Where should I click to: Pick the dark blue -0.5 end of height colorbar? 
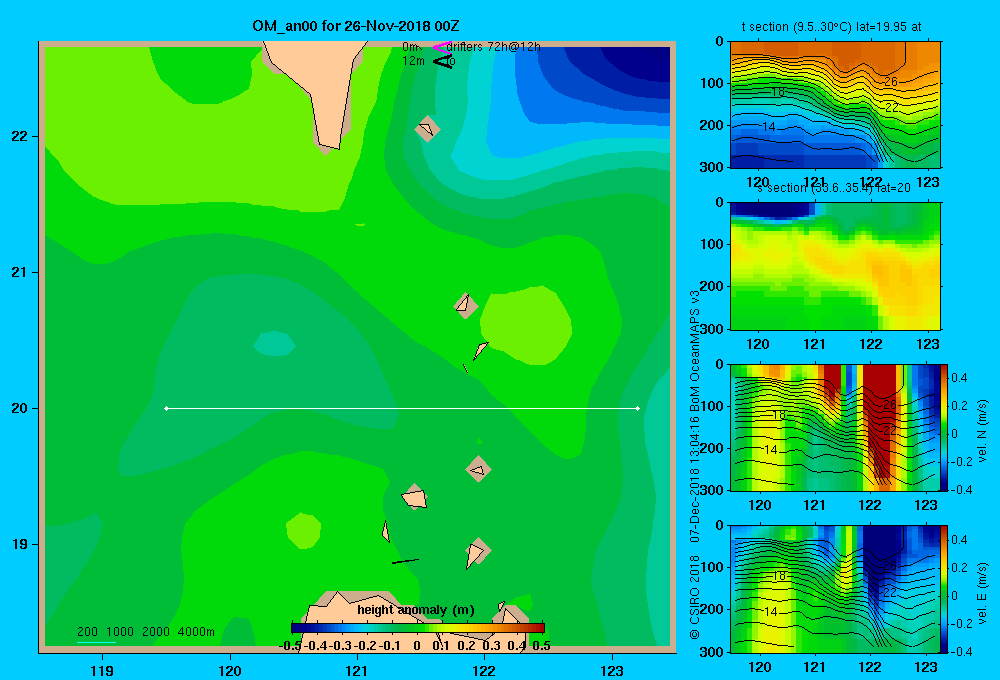point(297,628)
